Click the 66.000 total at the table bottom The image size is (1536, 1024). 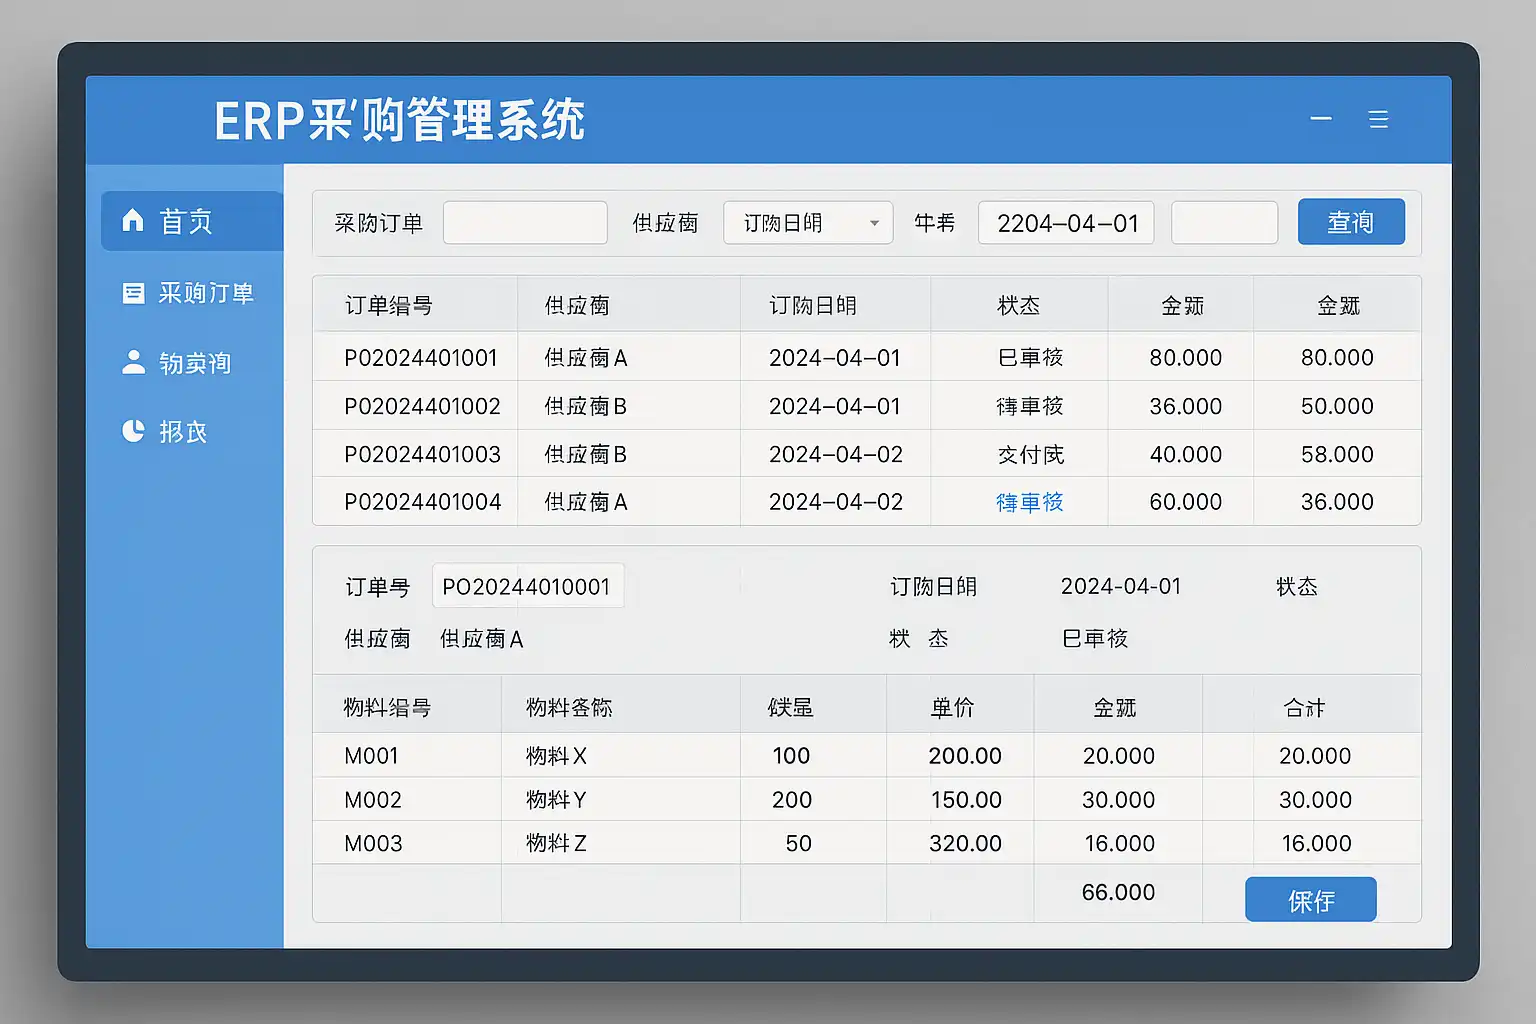click(x=1118, y=892)
